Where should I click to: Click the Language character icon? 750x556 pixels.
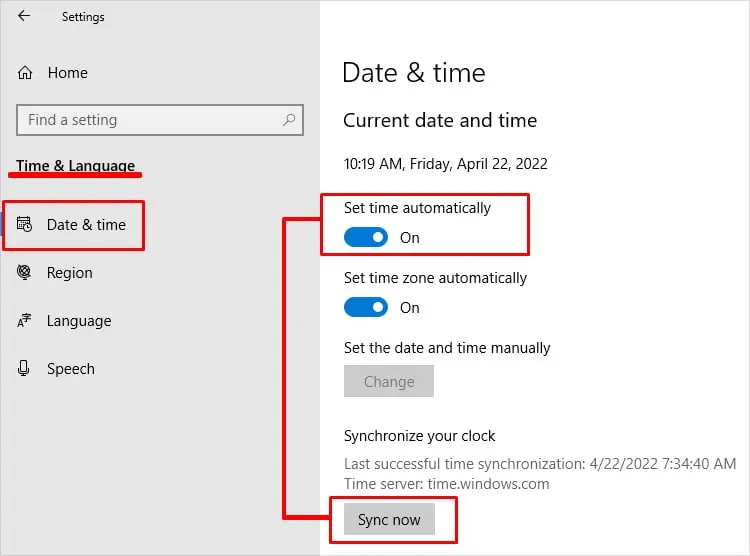pos(24,320)
